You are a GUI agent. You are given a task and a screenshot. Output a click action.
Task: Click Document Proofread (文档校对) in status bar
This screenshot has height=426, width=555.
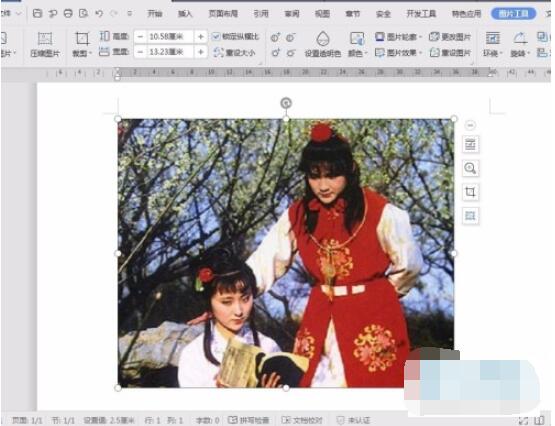[x=302, y=420]
